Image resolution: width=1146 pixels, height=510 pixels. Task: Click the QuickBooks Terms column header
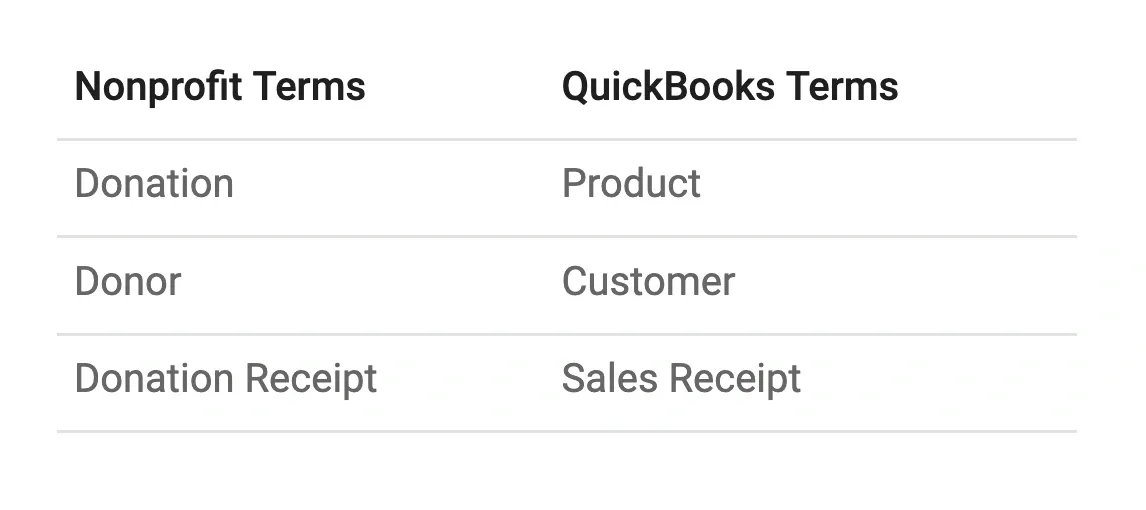coord(730,87)
